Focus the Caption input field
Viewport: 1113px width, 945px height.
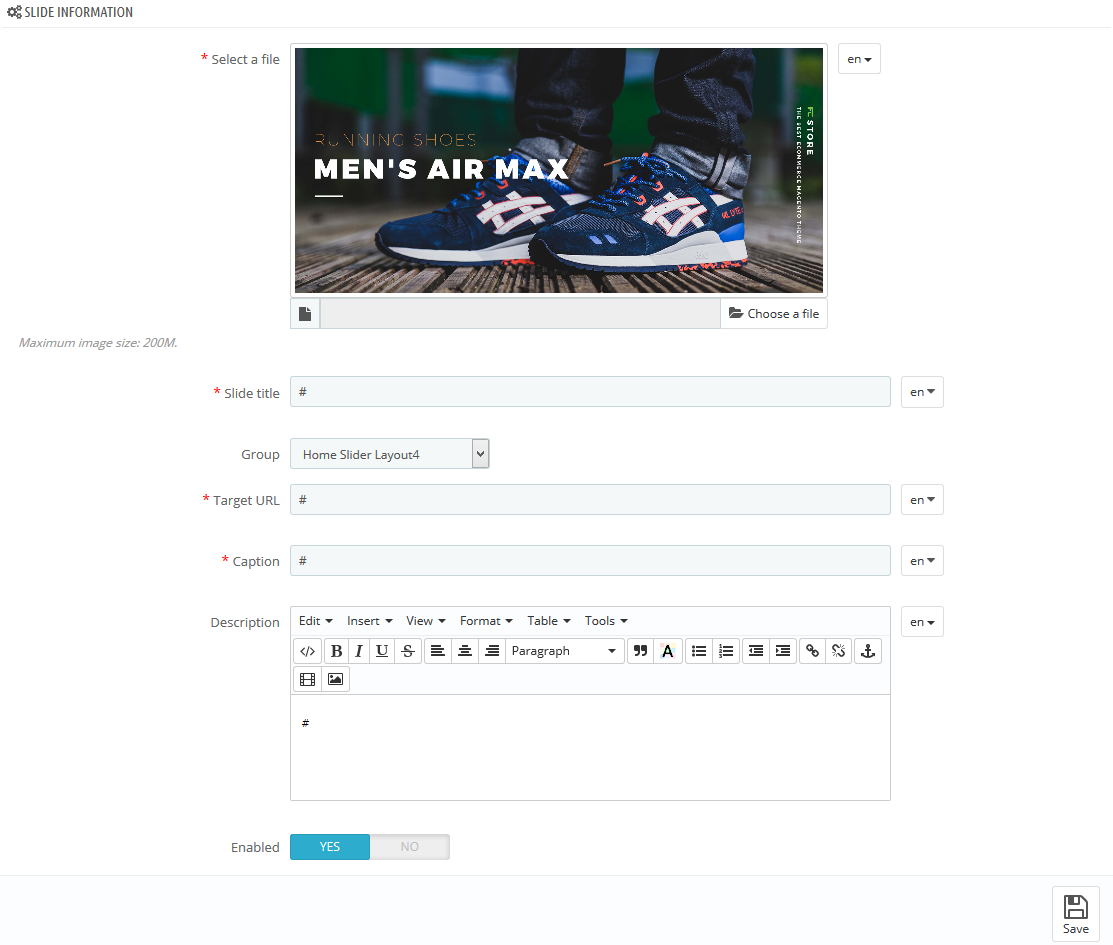click(x=591, y=561)
